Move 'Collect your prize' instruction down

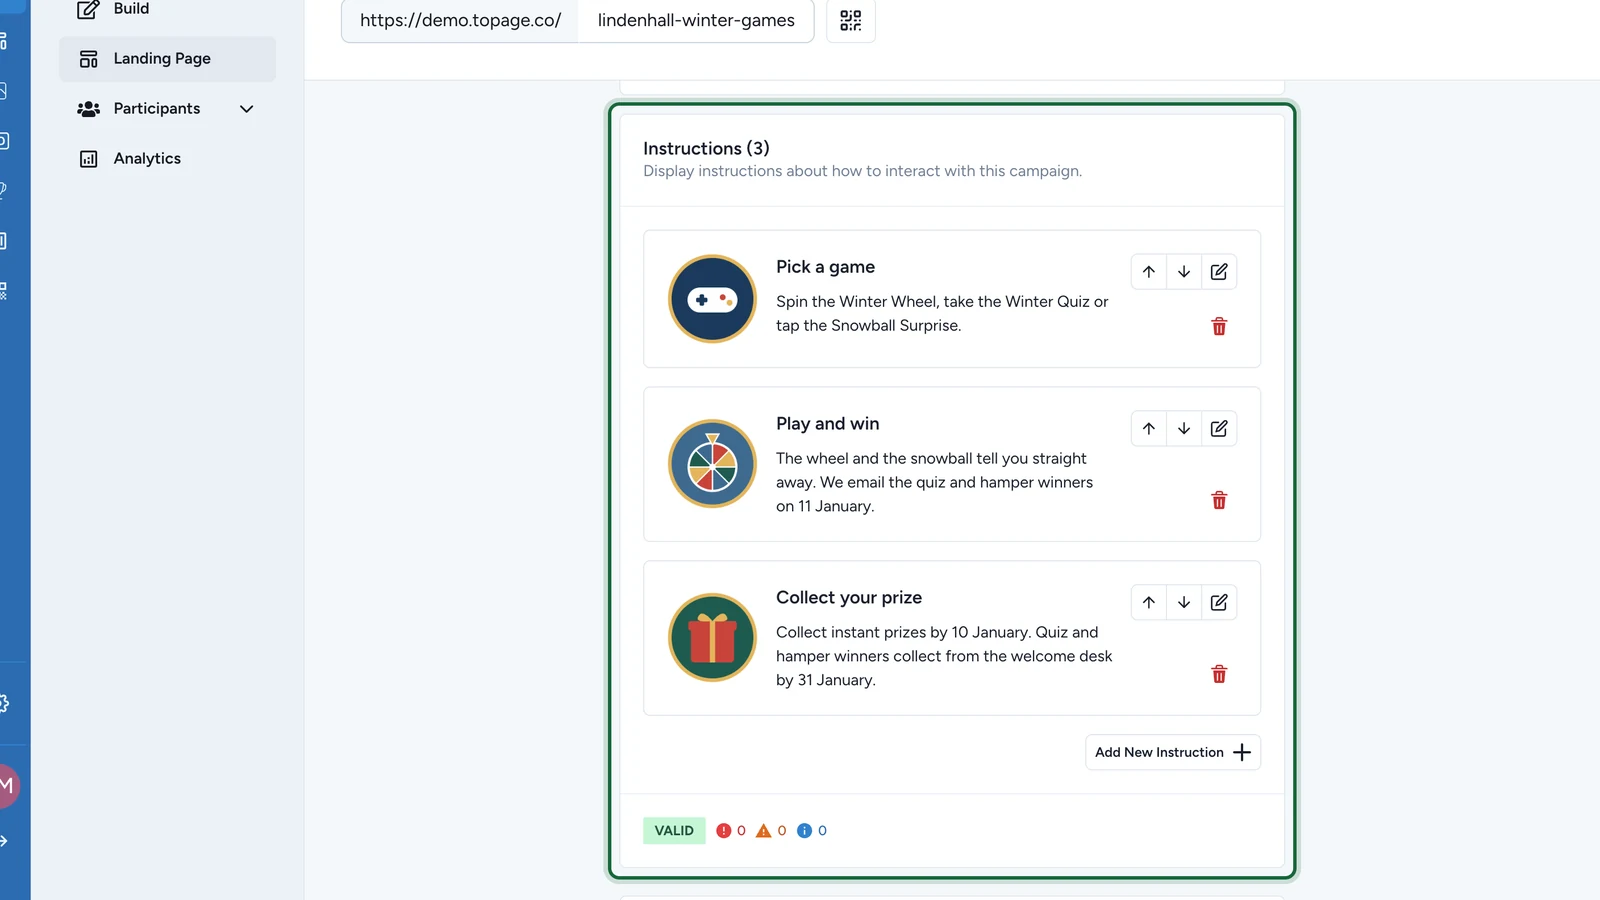(x=1184, y=603)
